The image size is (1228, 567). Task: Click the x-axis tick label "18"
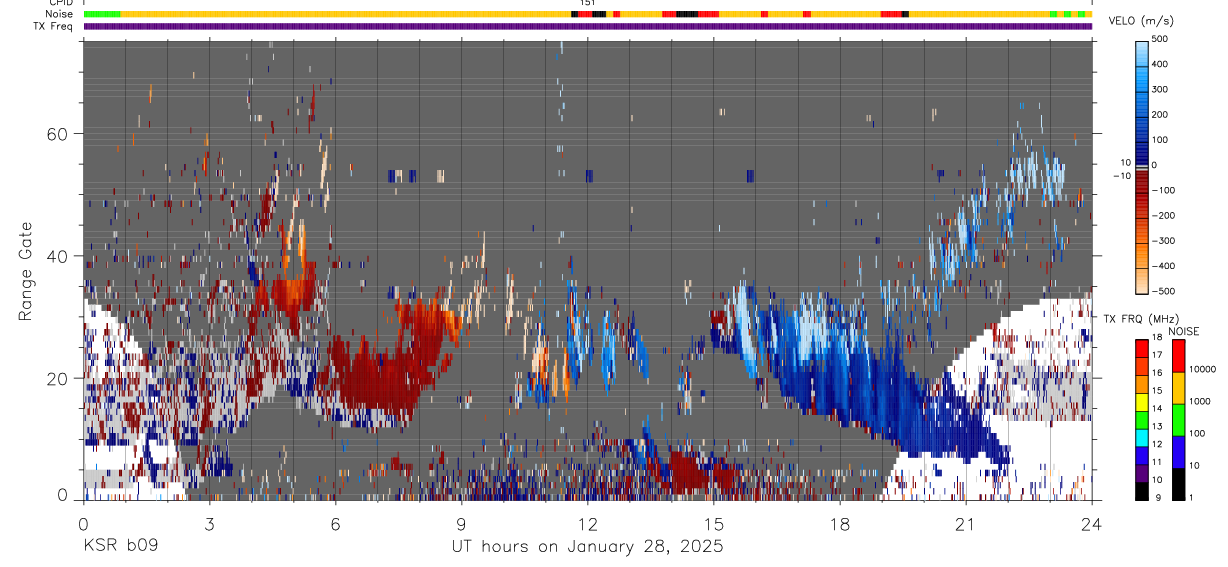pyautogui.click(x=839, y=524)
